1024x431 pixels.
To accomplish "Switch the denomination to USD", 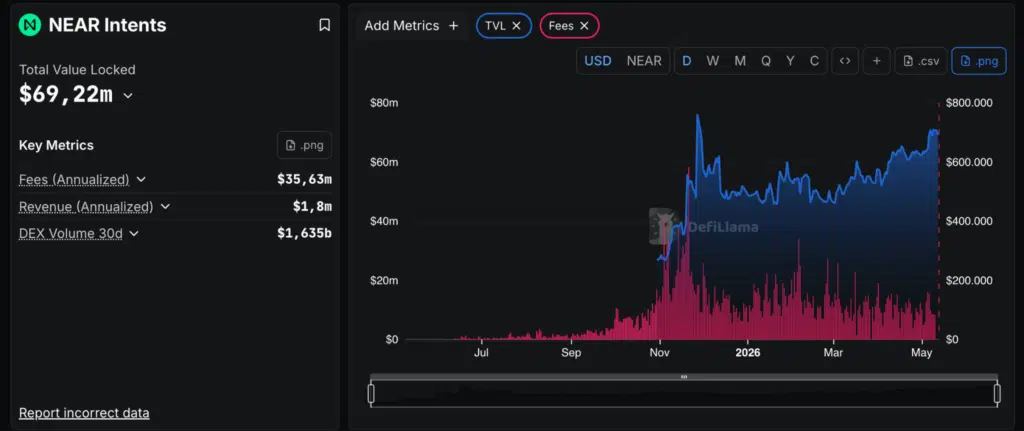I will (x=598, y=61).
